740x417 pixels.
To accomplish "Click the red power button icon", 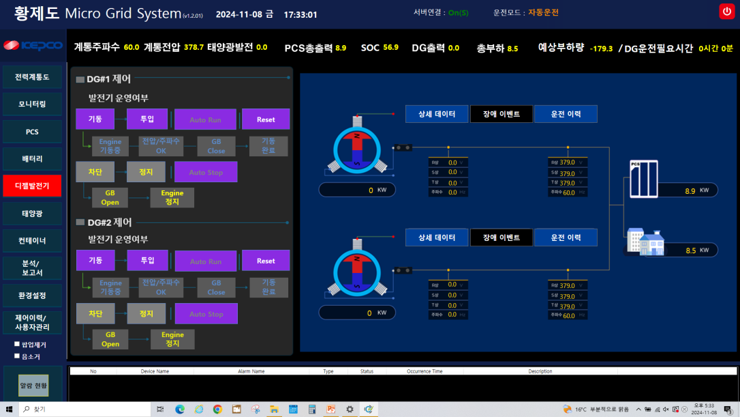I will coord(727,11).
